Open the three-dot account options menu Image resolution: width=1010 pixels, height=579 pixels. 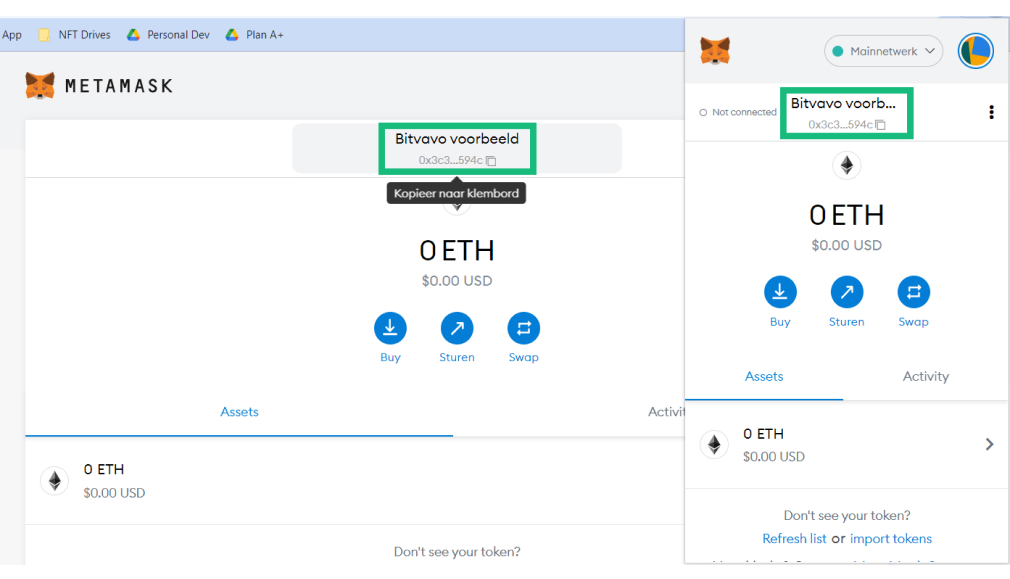(x=991, y=112)
